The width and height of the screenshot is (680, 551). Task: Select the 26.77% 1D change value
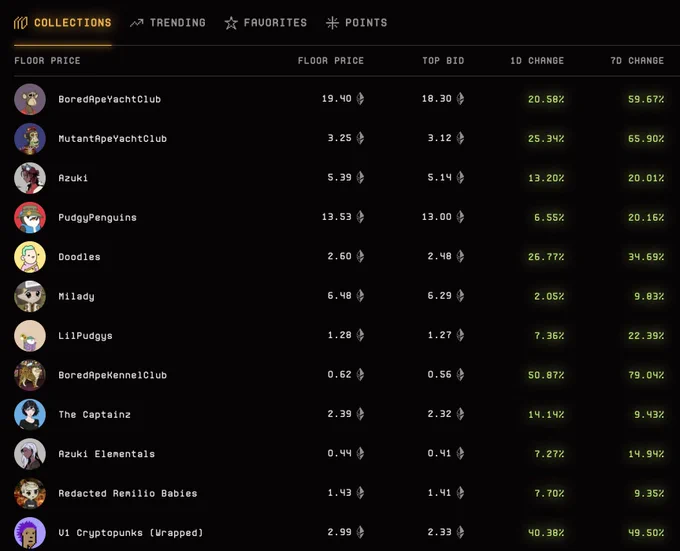click(546, 257)
